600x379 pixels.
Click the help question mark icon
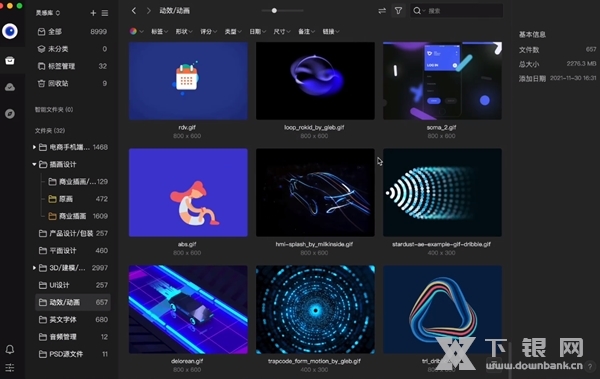click(x=590, y=366)
